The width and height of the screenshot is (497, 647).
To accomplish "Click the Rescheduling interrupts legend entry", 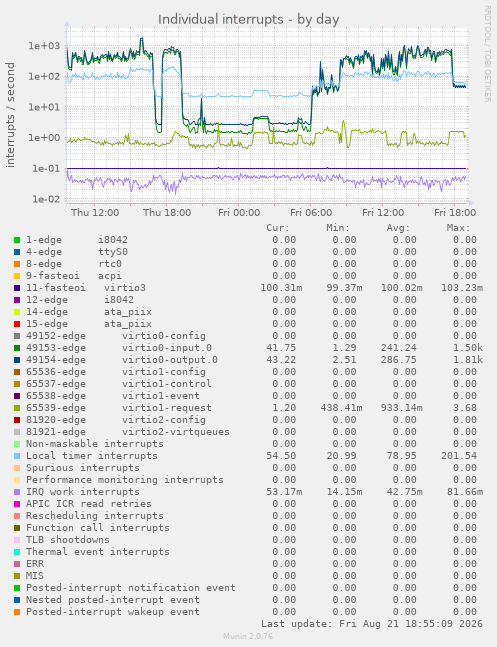I will point(95,516).
